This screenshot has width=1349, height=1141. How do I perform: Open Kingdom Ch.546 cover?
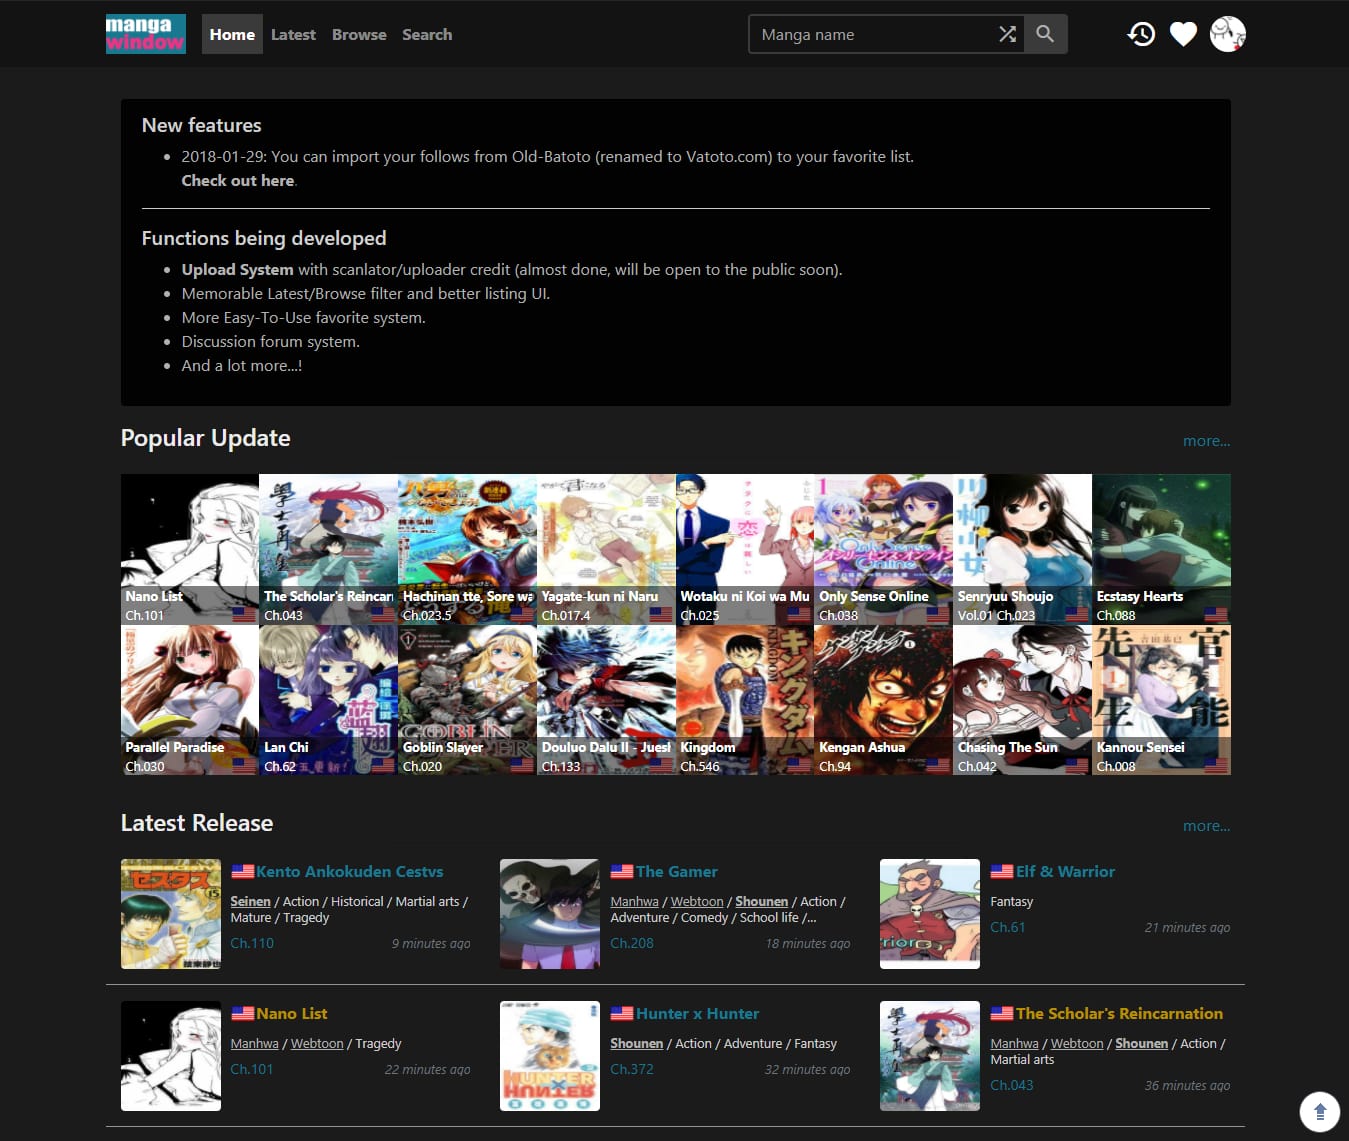coord(745,700)
